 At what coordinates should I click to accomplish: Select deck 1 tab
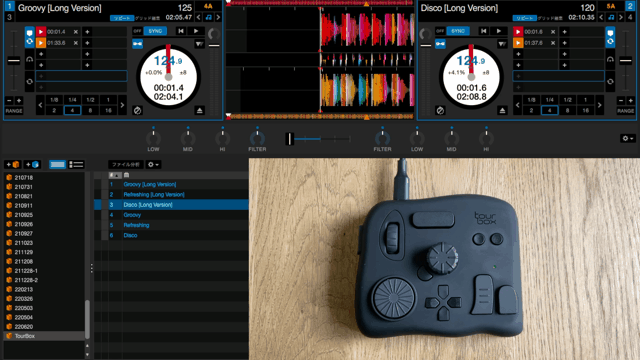[9, 6]
